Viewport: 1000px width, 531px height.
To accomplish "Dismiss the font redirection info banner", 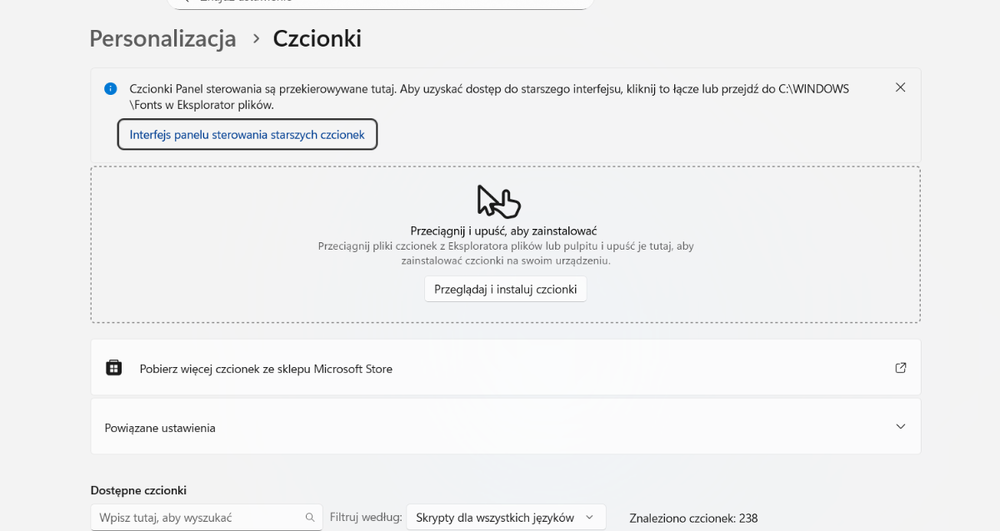I will click(900, 88).
